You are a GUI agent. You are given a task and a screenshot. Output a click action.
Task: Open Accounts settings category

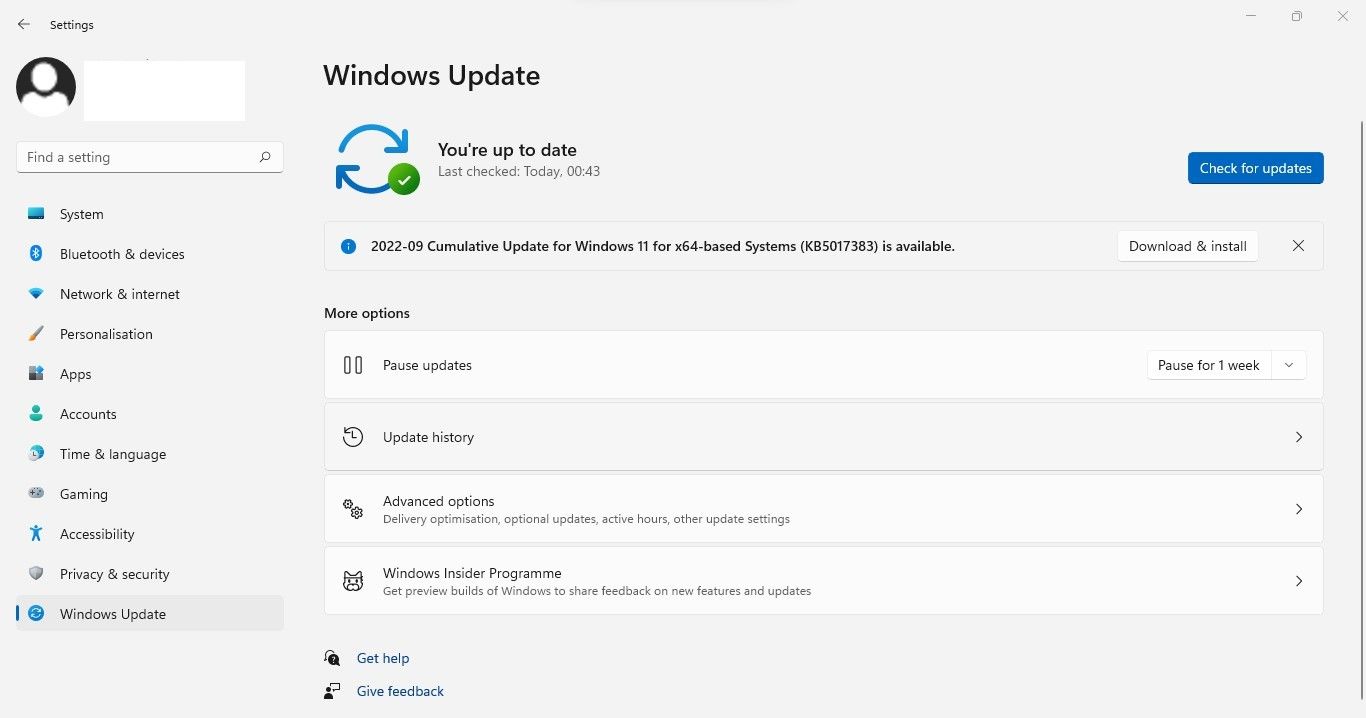pos(150,414)
